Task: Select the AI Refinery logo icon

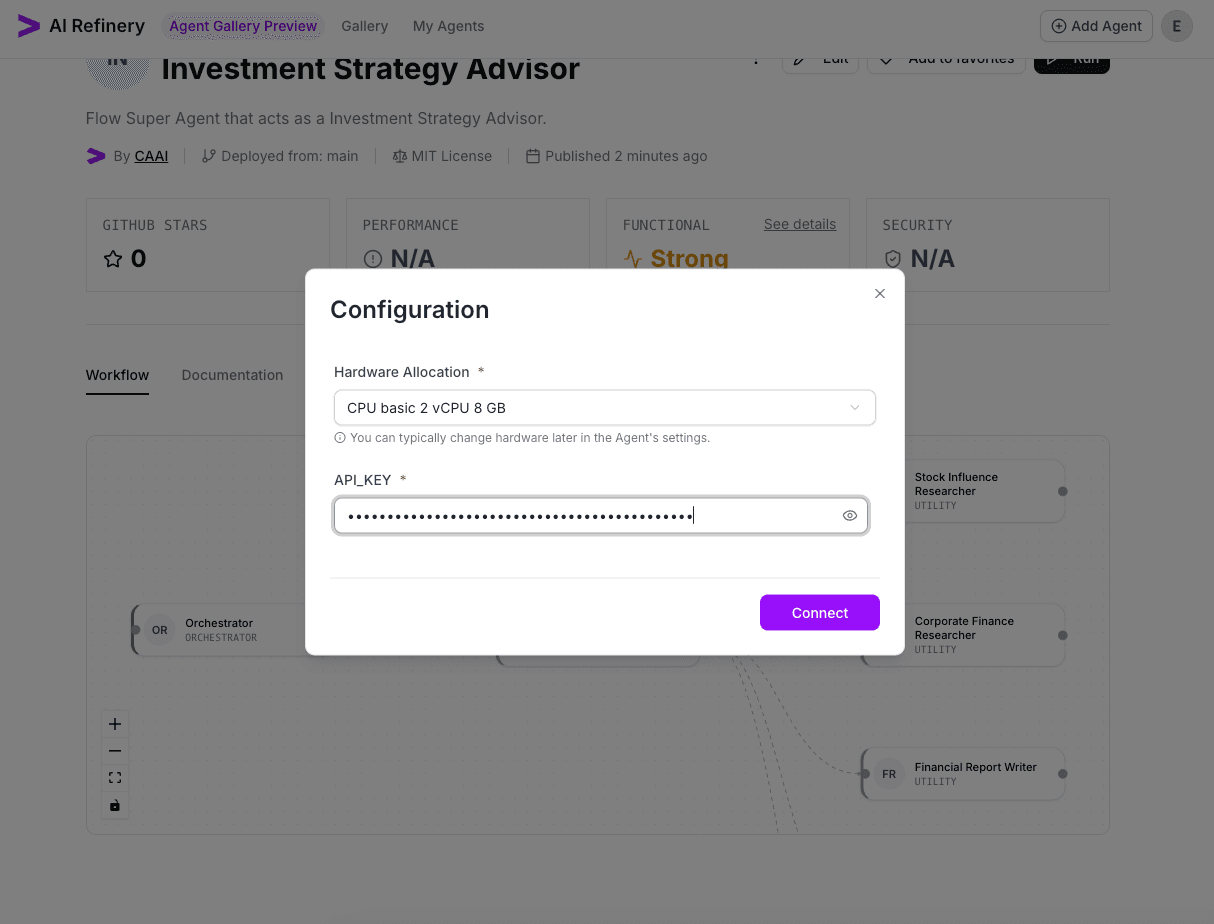Action: 27,27
